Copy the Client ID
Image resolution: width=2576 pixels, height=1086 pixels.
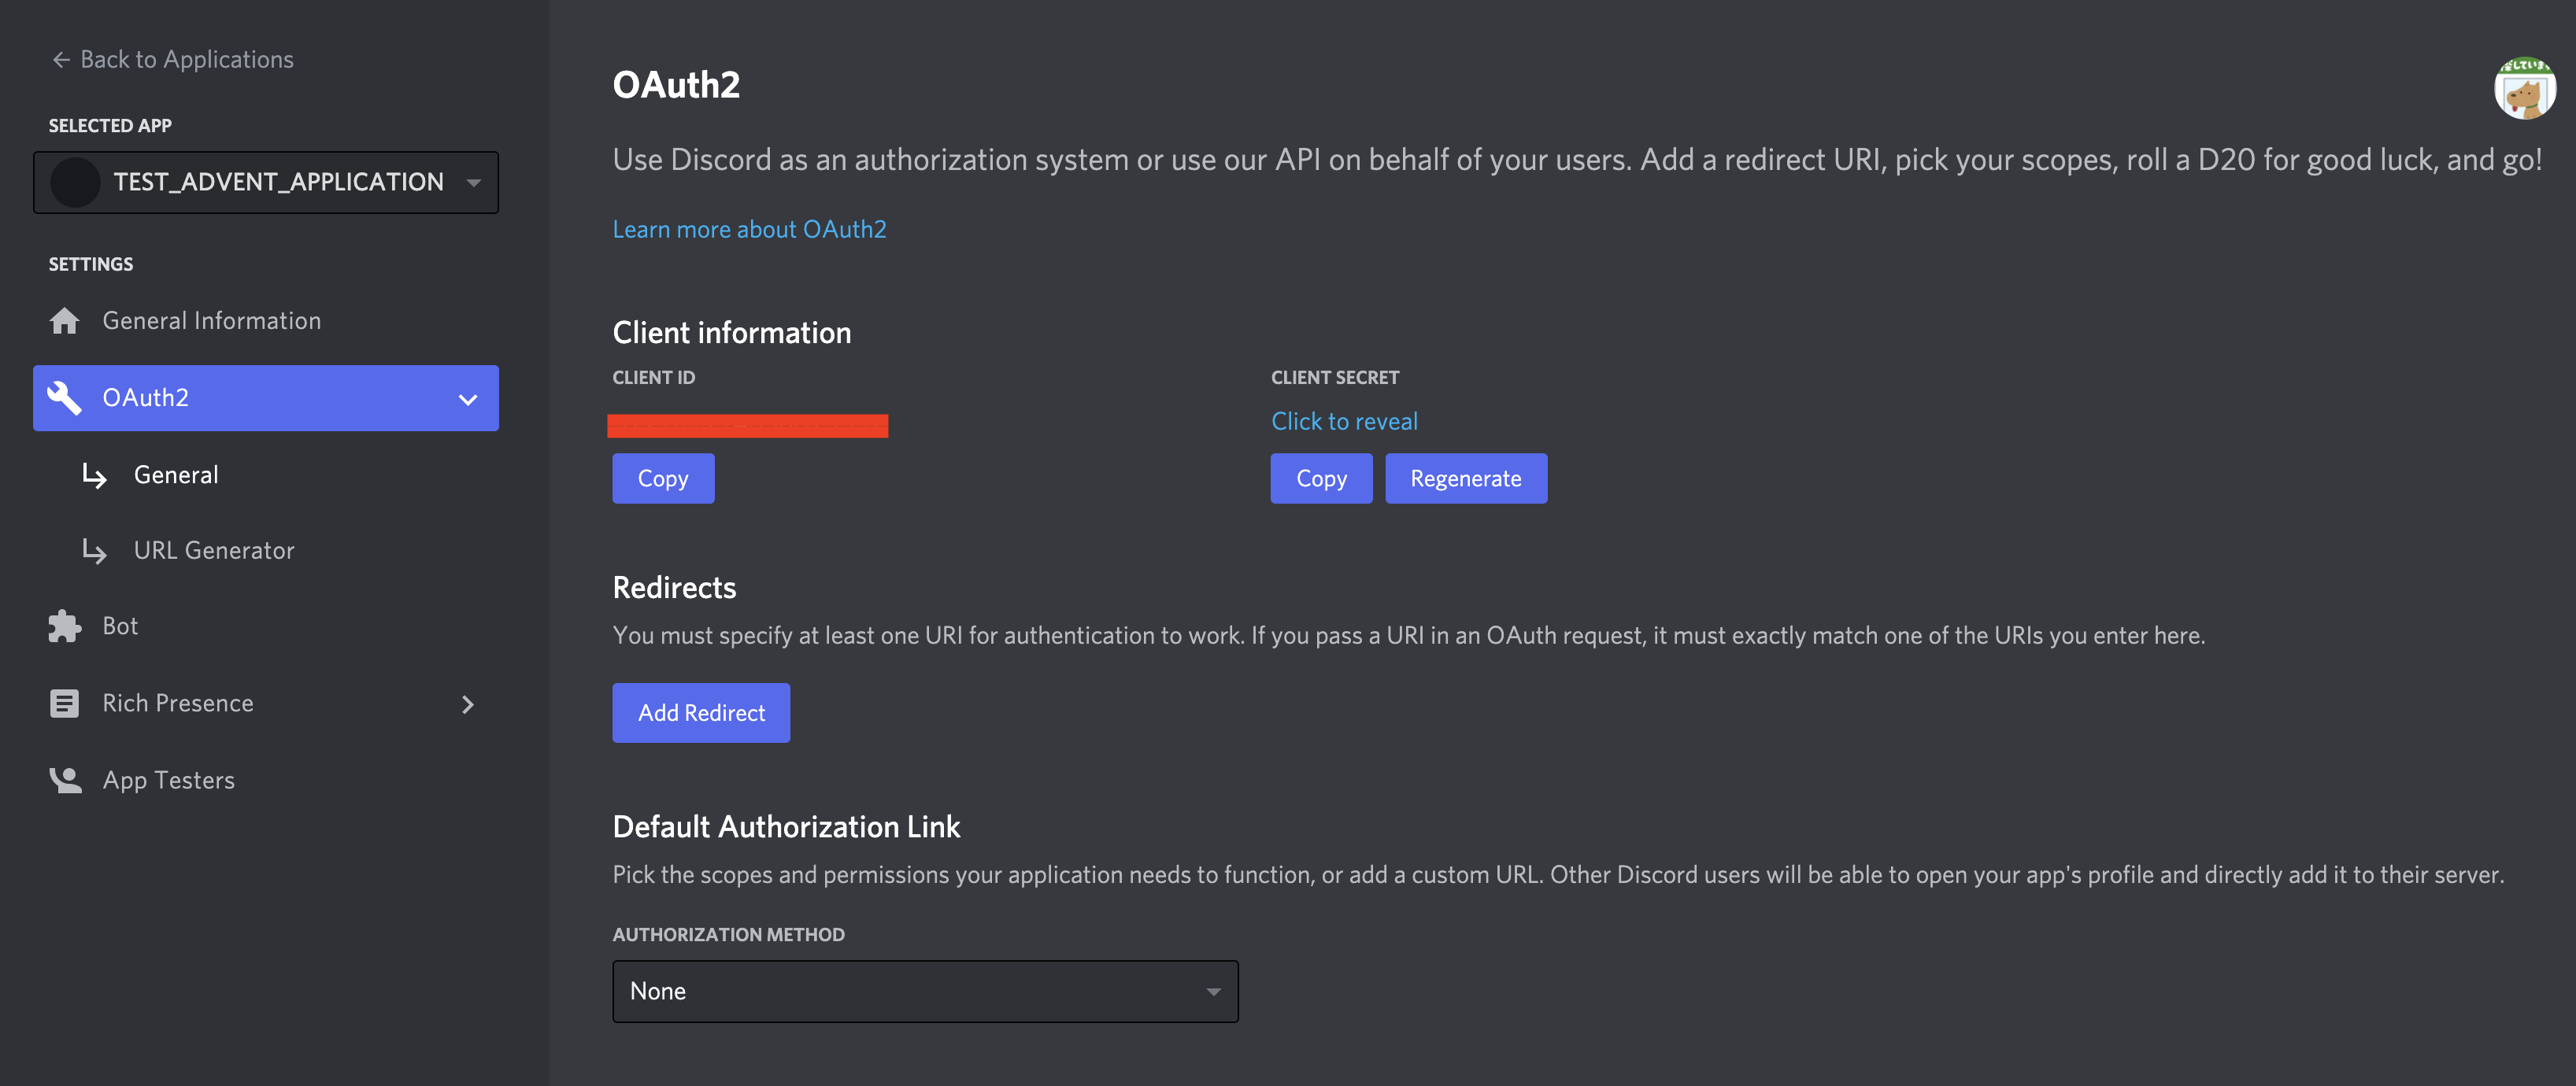coord(662,479)
